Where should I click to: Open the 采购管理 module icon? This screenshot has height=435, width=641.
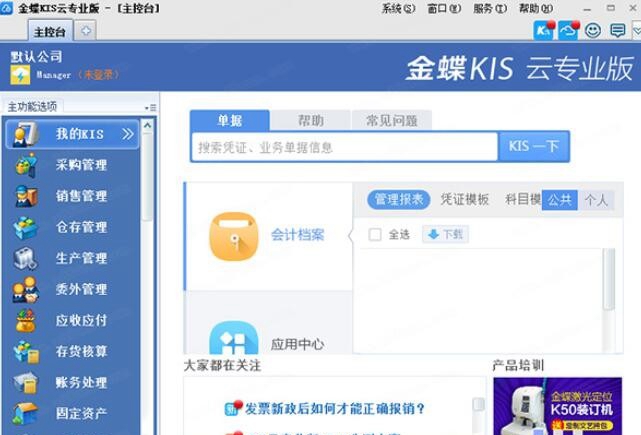[x=27, y=165]
